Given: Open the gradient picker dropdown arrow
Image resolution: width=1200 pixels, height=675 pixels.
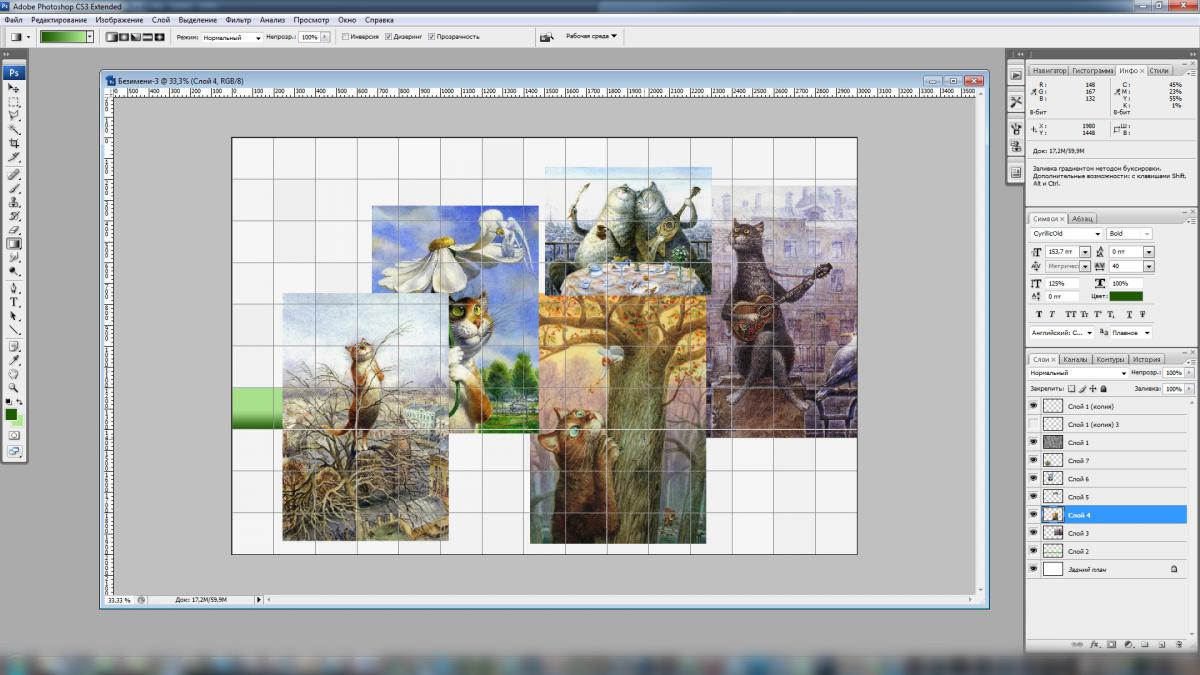Looking at the screenshot, I should point(90,37).
